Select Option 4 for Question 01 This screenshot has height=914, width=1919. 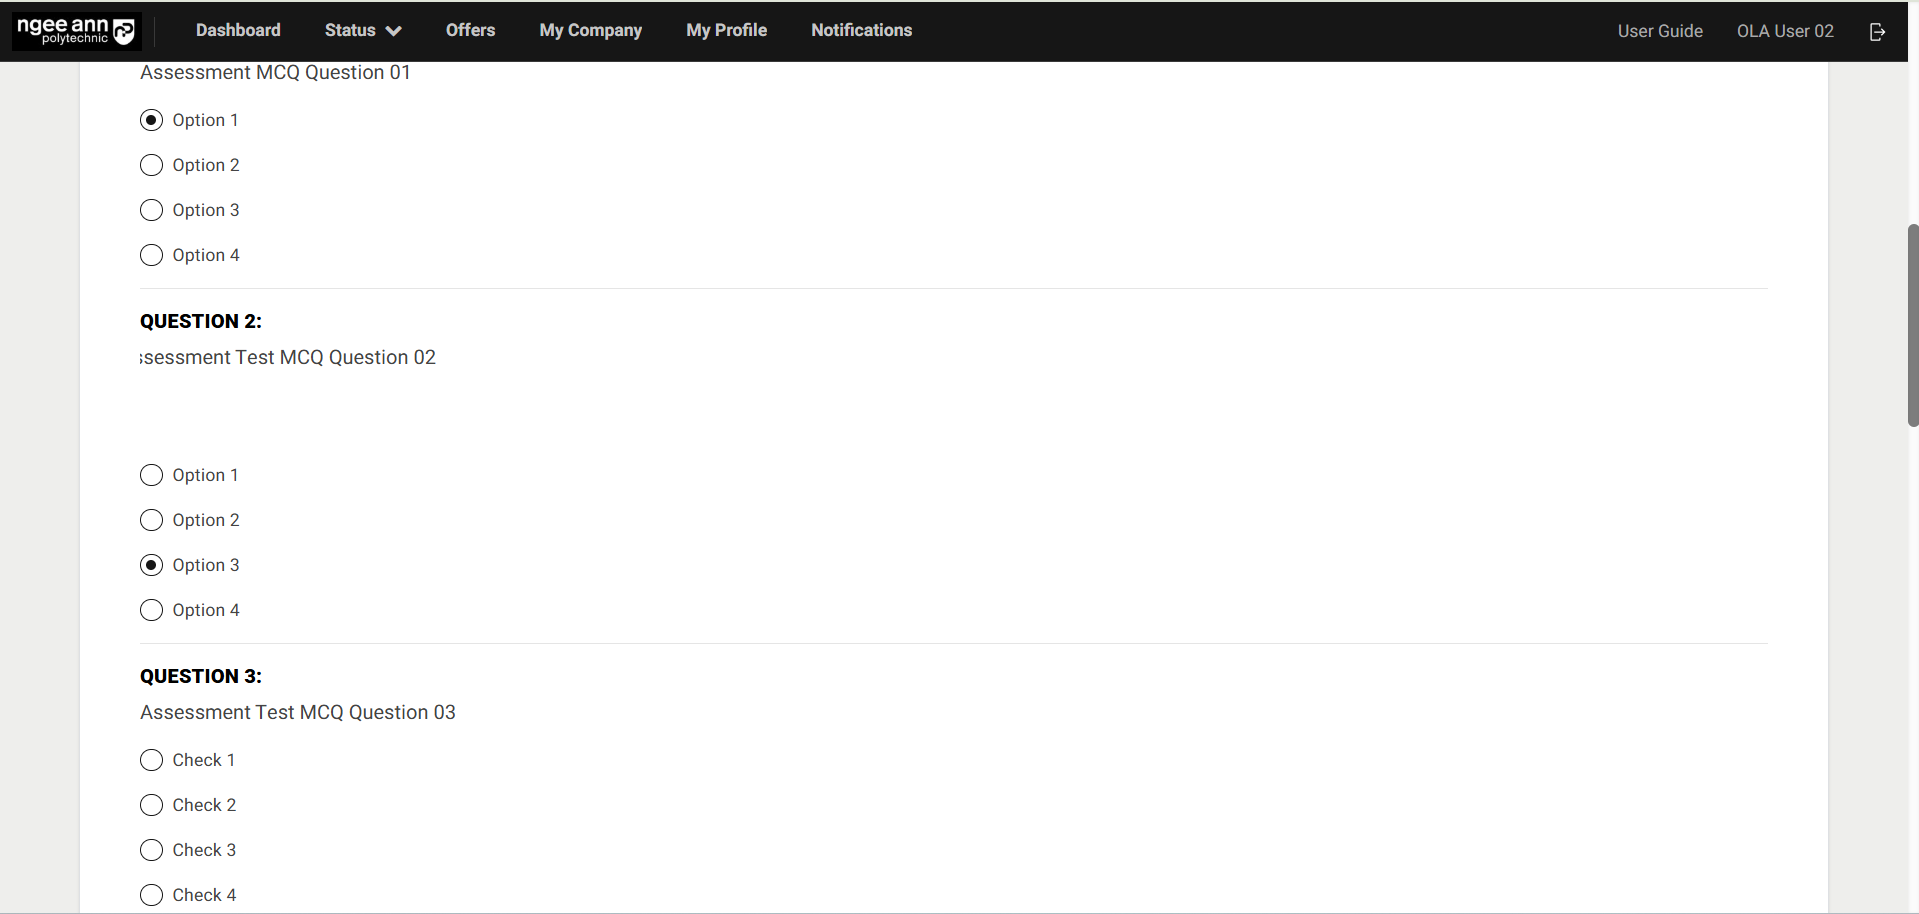(x=152, y=255)
